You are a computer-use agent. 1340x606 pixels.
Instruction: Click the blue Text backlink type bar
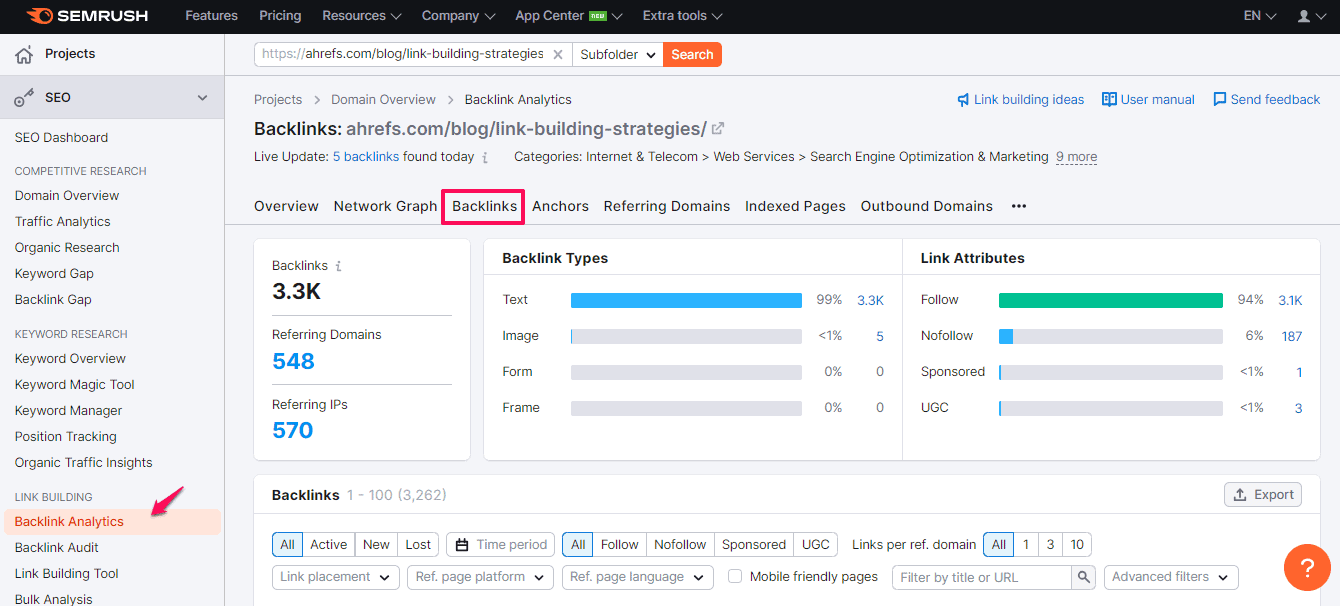(686, 300)
